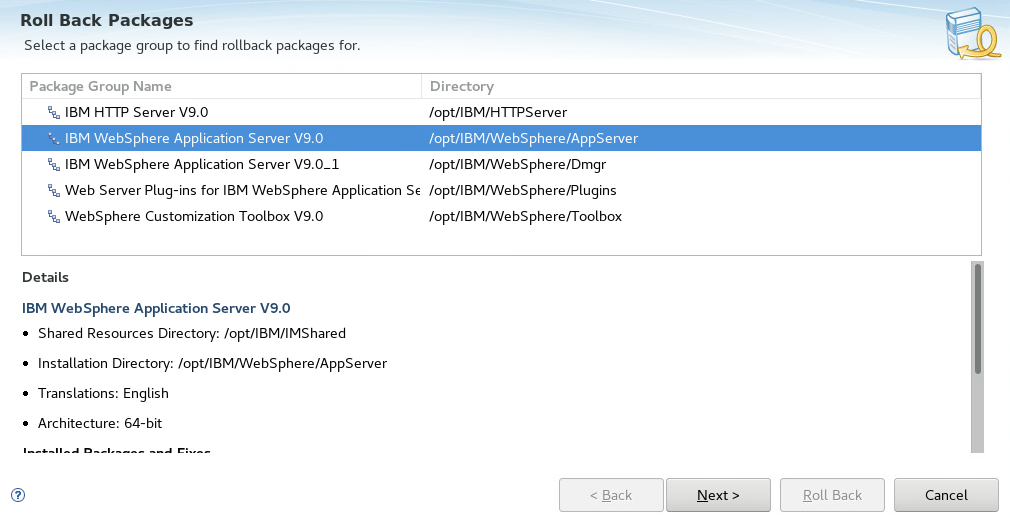Click the Package Group Name column header
Screen dimensions: 1010x518
(x=222, y=86)
